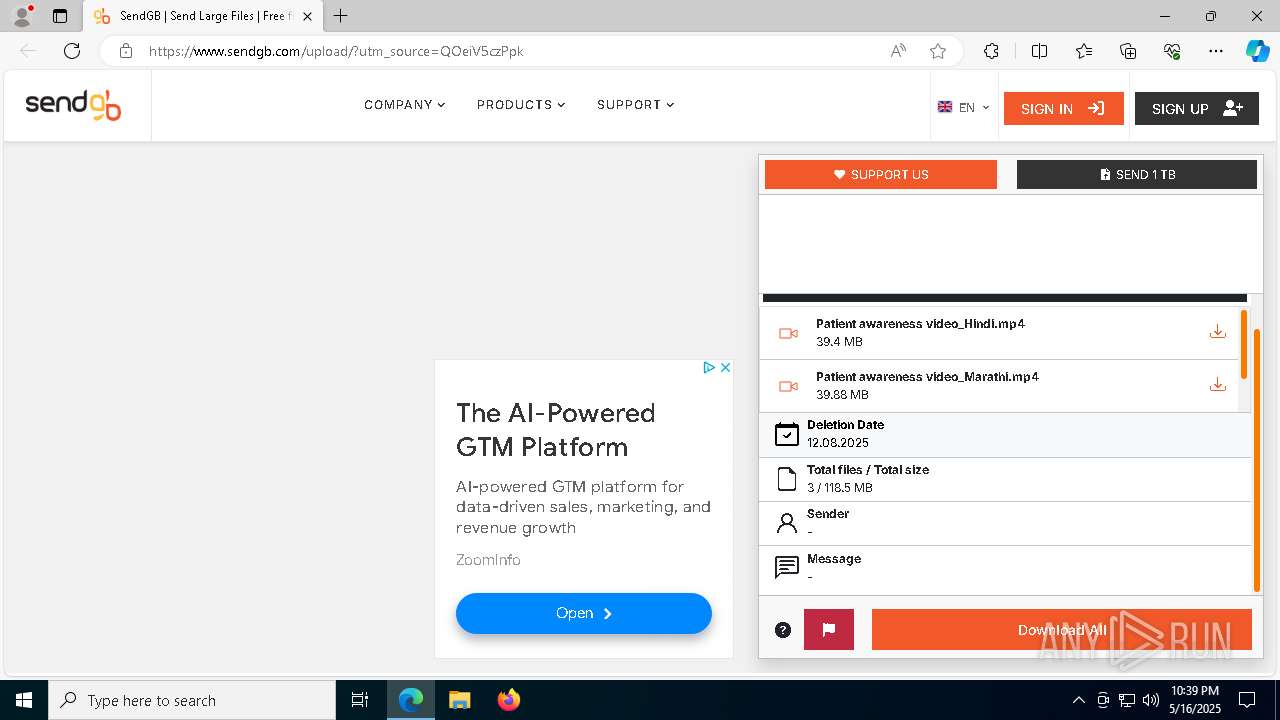Click the file list inner scrollbar
The height and width of the screenshot is (720, 1280).
click(x=1244, y=344)
